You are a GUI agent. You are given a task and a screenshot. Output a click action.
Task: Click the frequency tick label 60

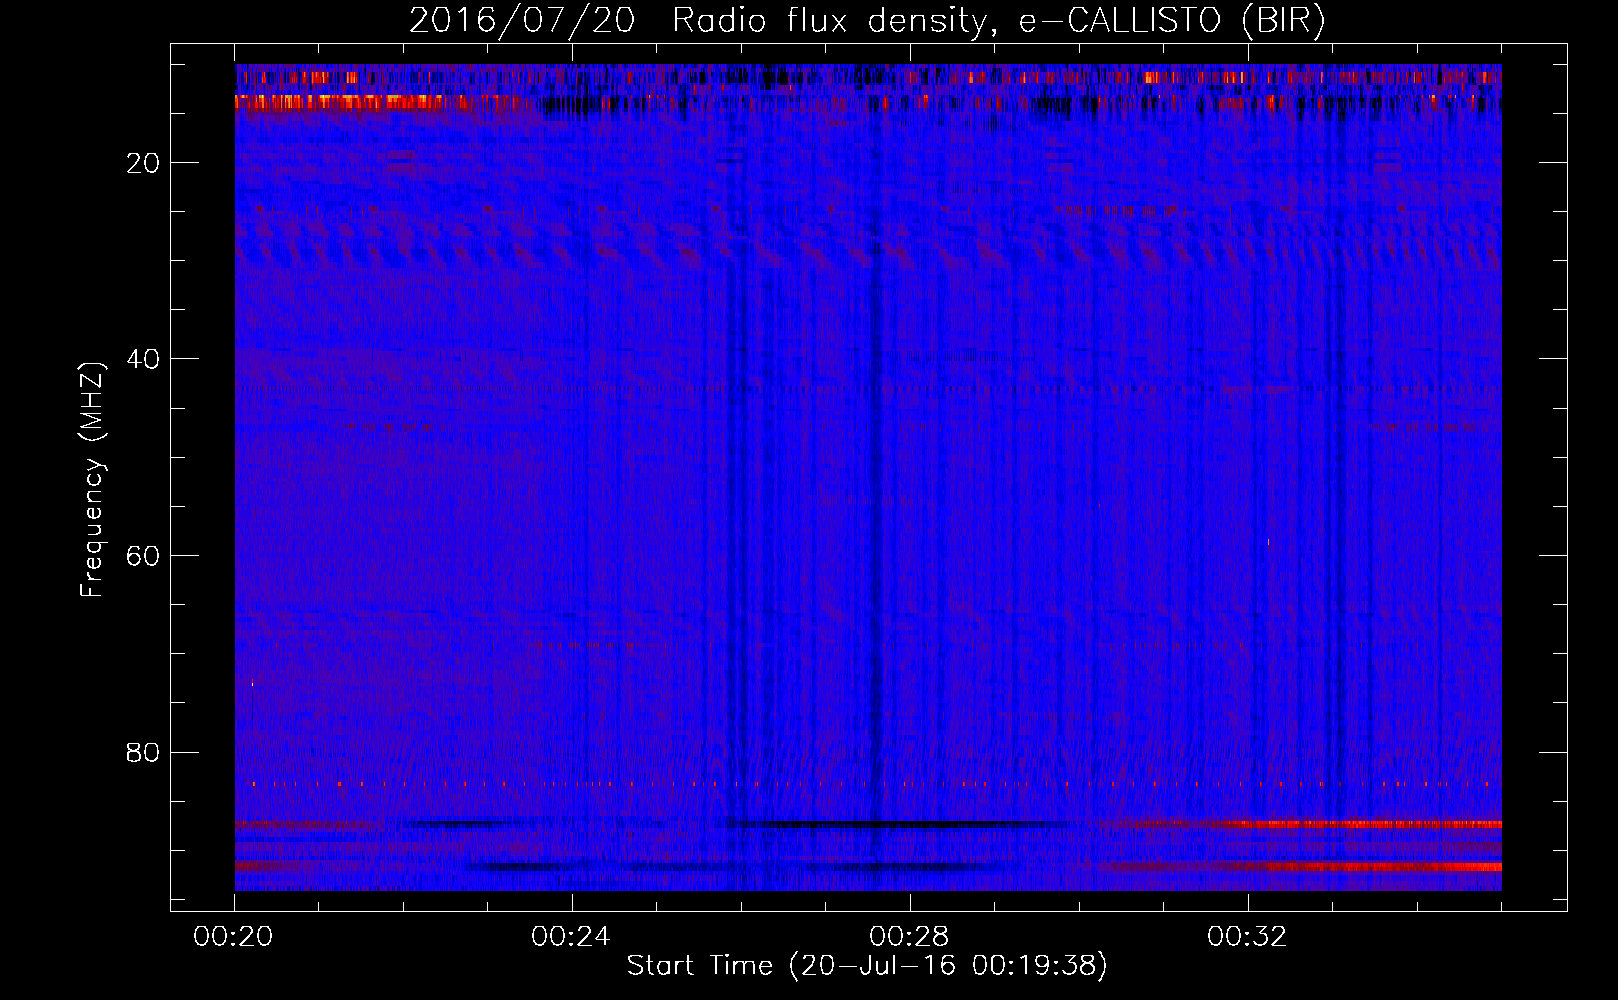tap(143, 556)
